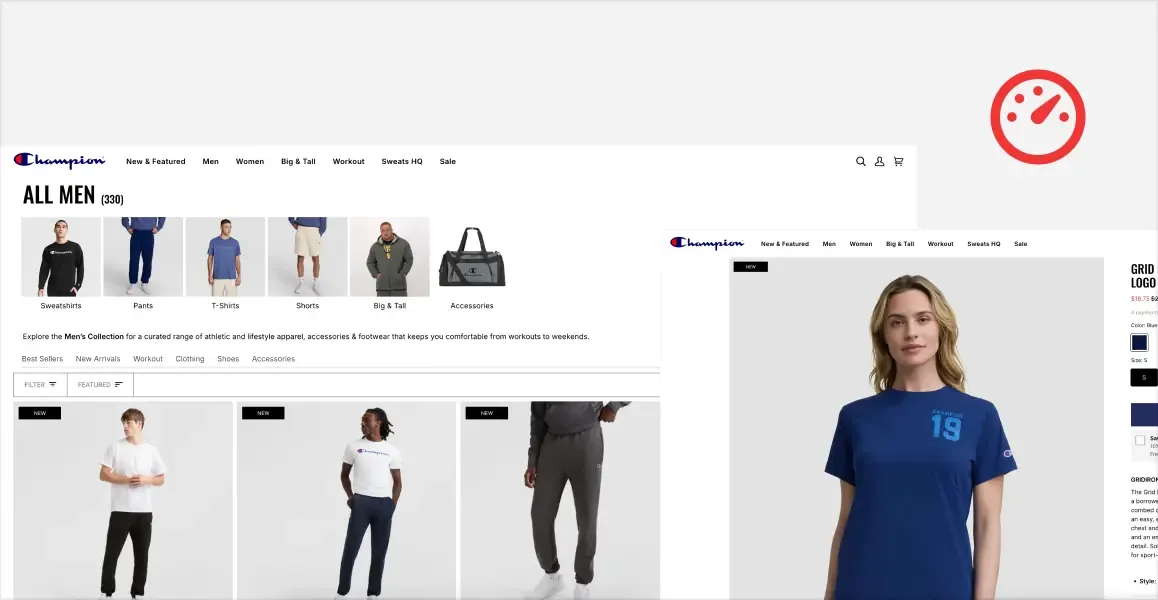
Task: Click Champion logo on product page
Action: [x=707, y=243]
